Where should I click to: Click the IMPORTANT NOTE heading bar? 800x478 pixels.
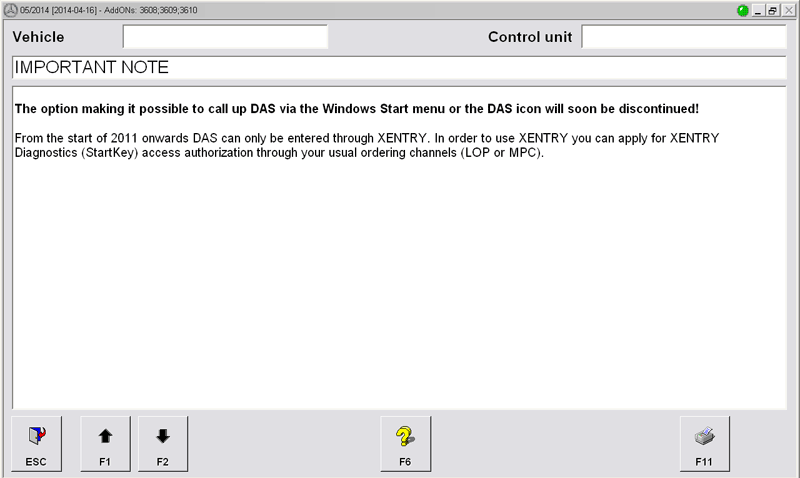pos(399,67)
